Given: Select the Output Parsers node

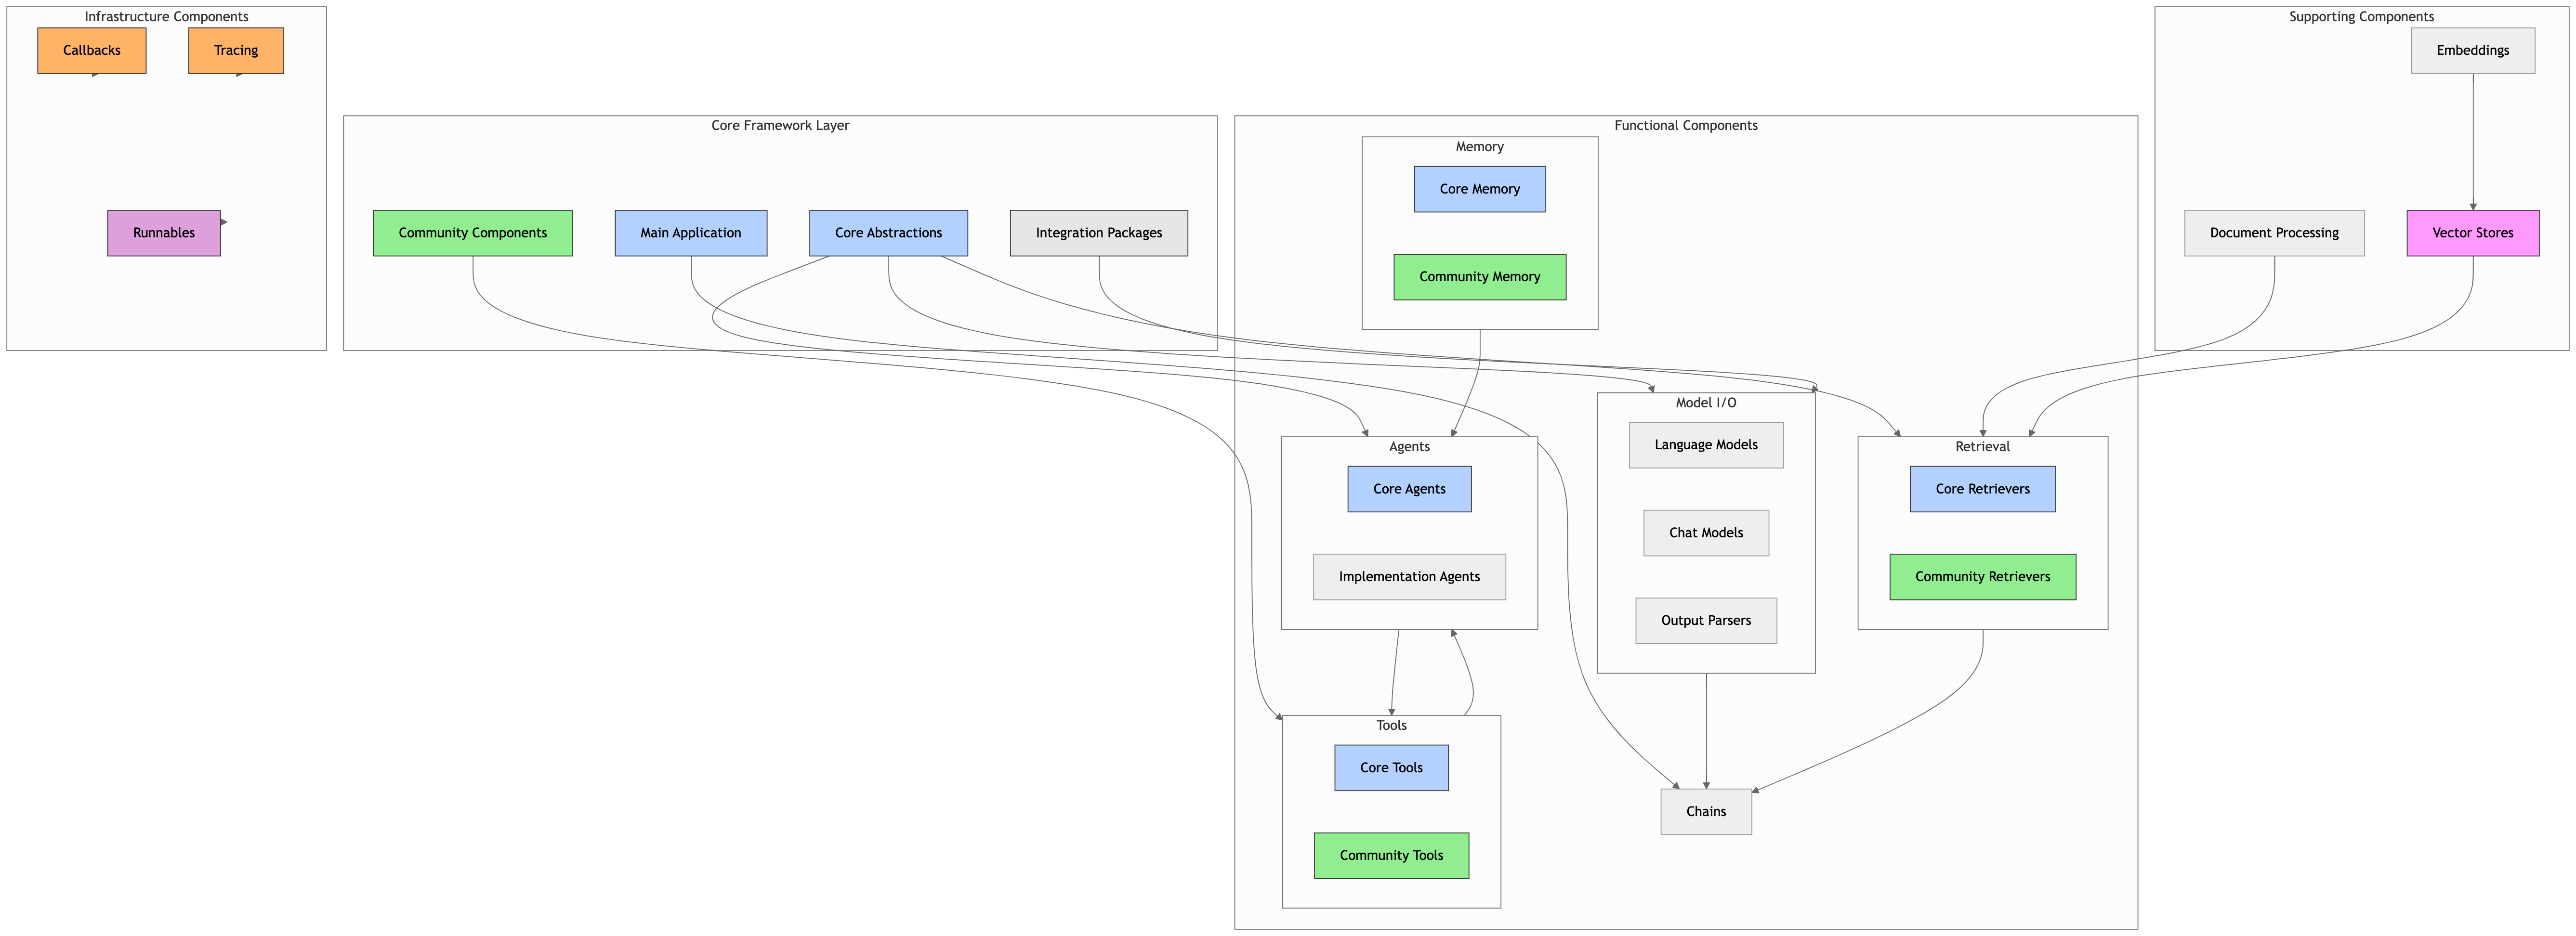Looking at the screenshot, I should pyautogui.click(x=1706, y=621).
